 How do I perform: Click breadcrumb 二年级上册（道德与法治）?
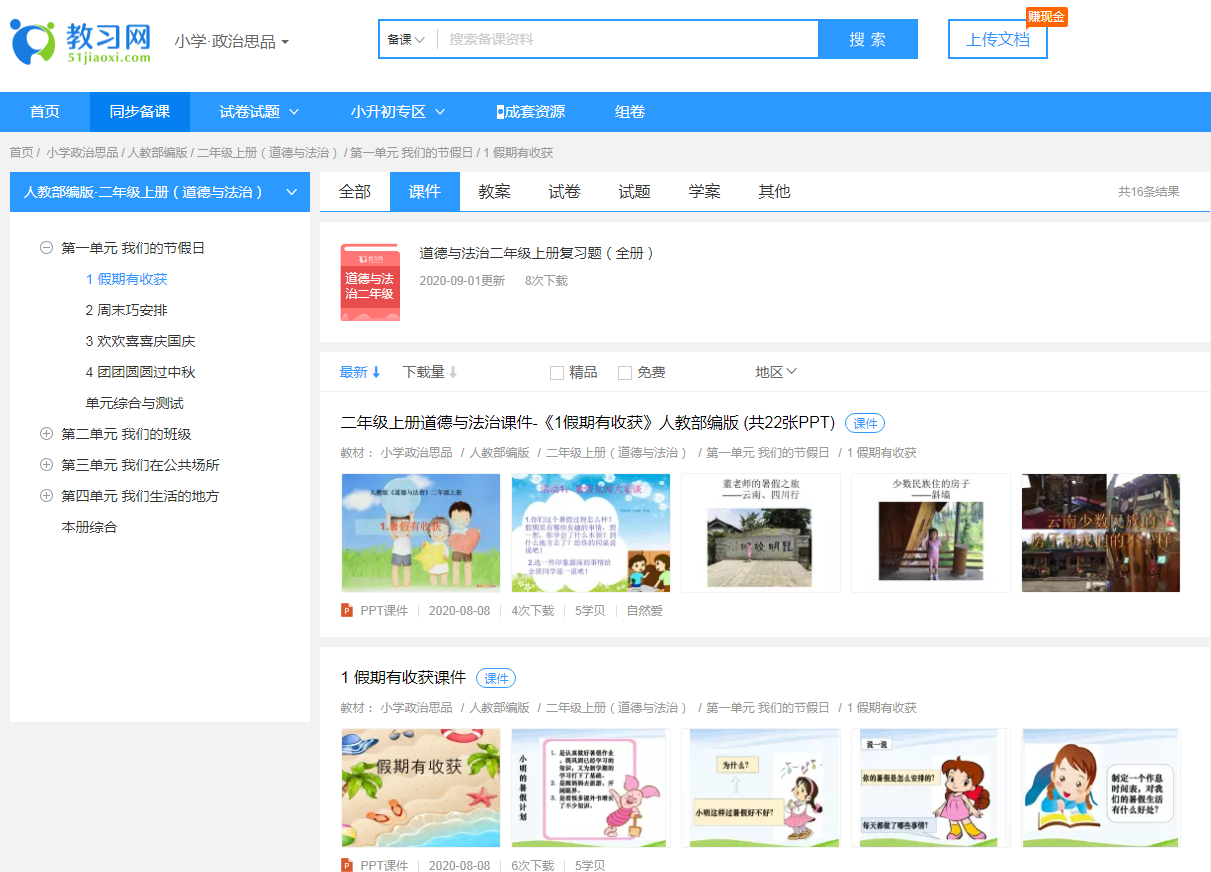(267, 153)
